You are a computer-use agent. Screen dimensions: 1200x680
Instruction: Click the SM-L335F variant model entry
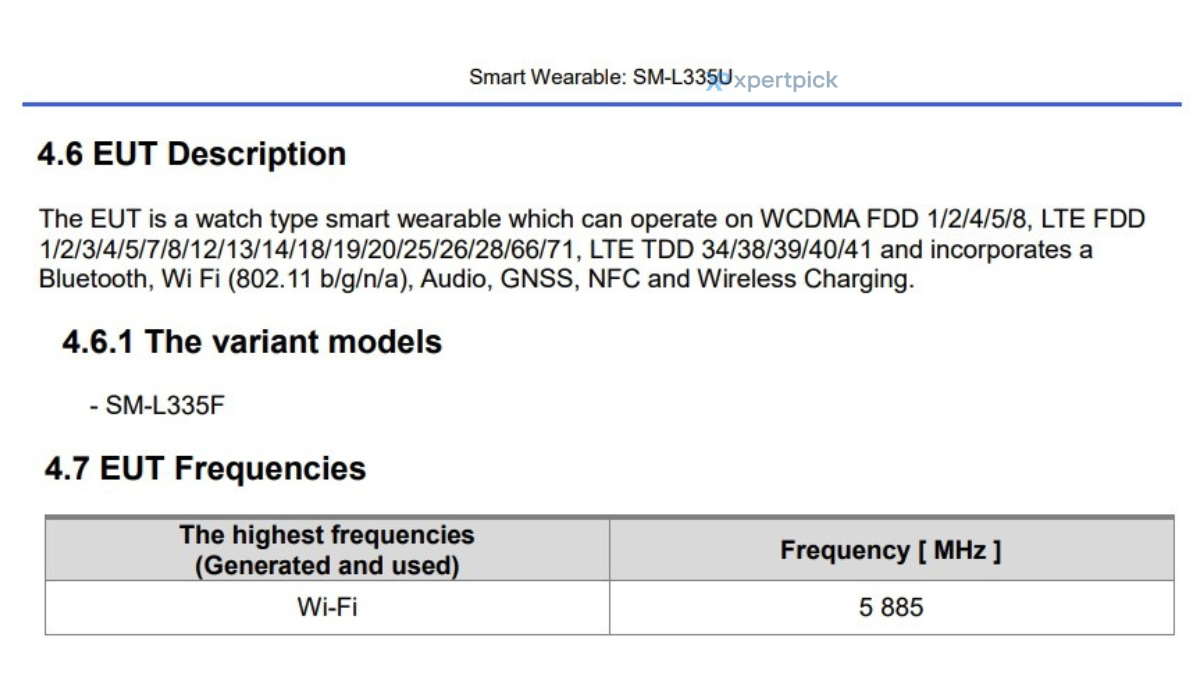(165, 406)
